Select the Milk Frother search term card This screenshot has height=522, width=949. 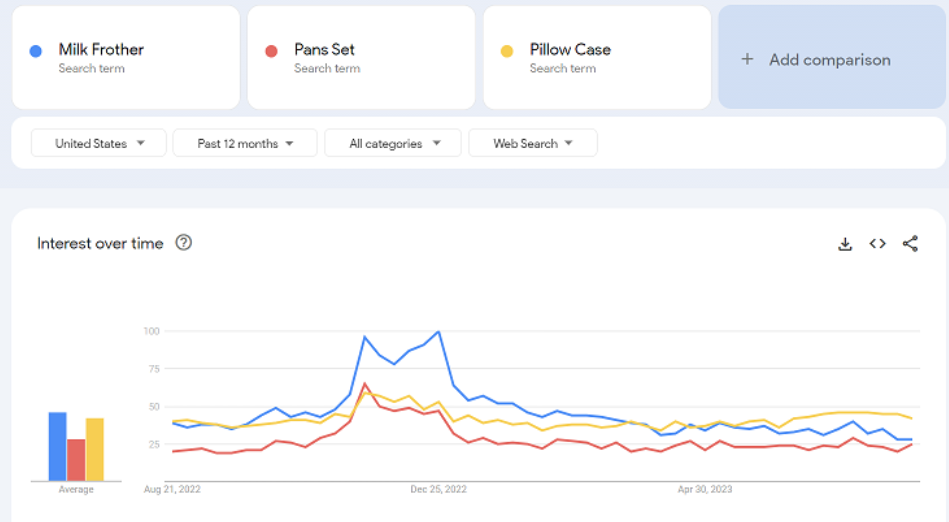[125, 57]
